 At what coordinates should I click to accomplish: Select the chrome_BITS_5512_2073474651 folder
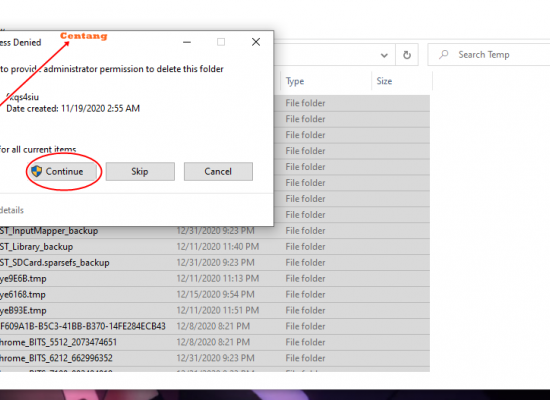[x=215, y=342]
